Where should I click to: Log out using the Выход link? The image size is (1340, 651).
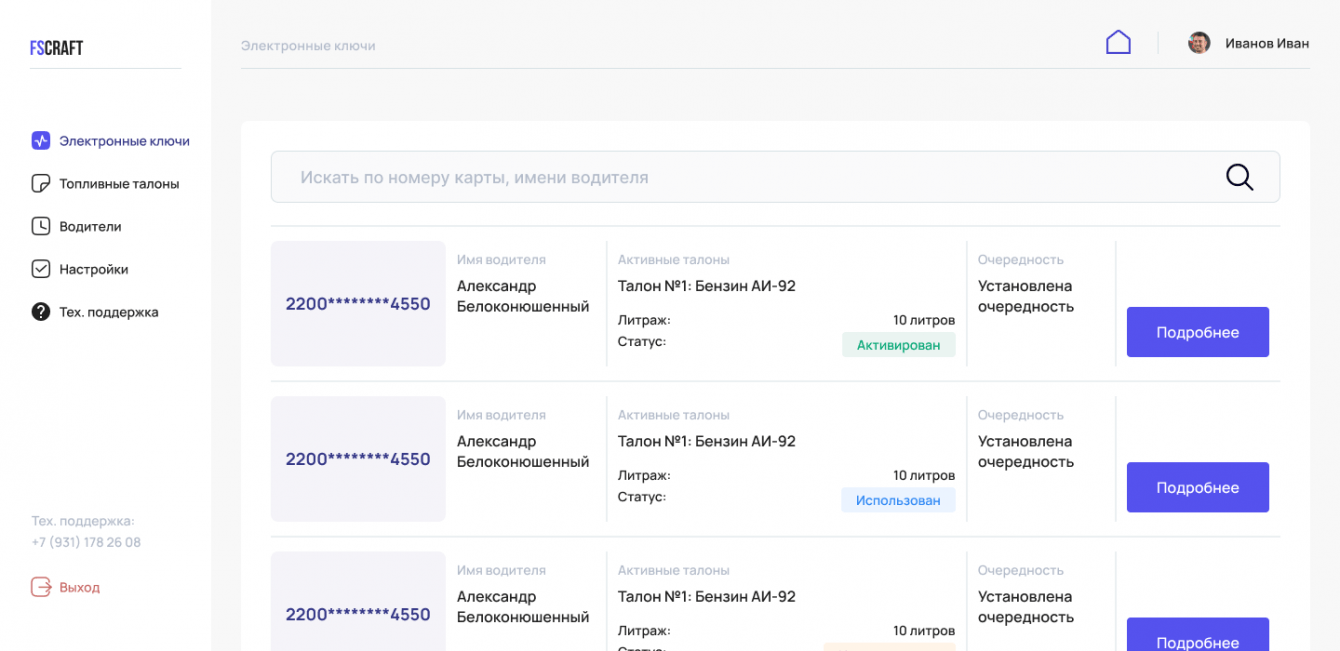click(x=79, y=587)
